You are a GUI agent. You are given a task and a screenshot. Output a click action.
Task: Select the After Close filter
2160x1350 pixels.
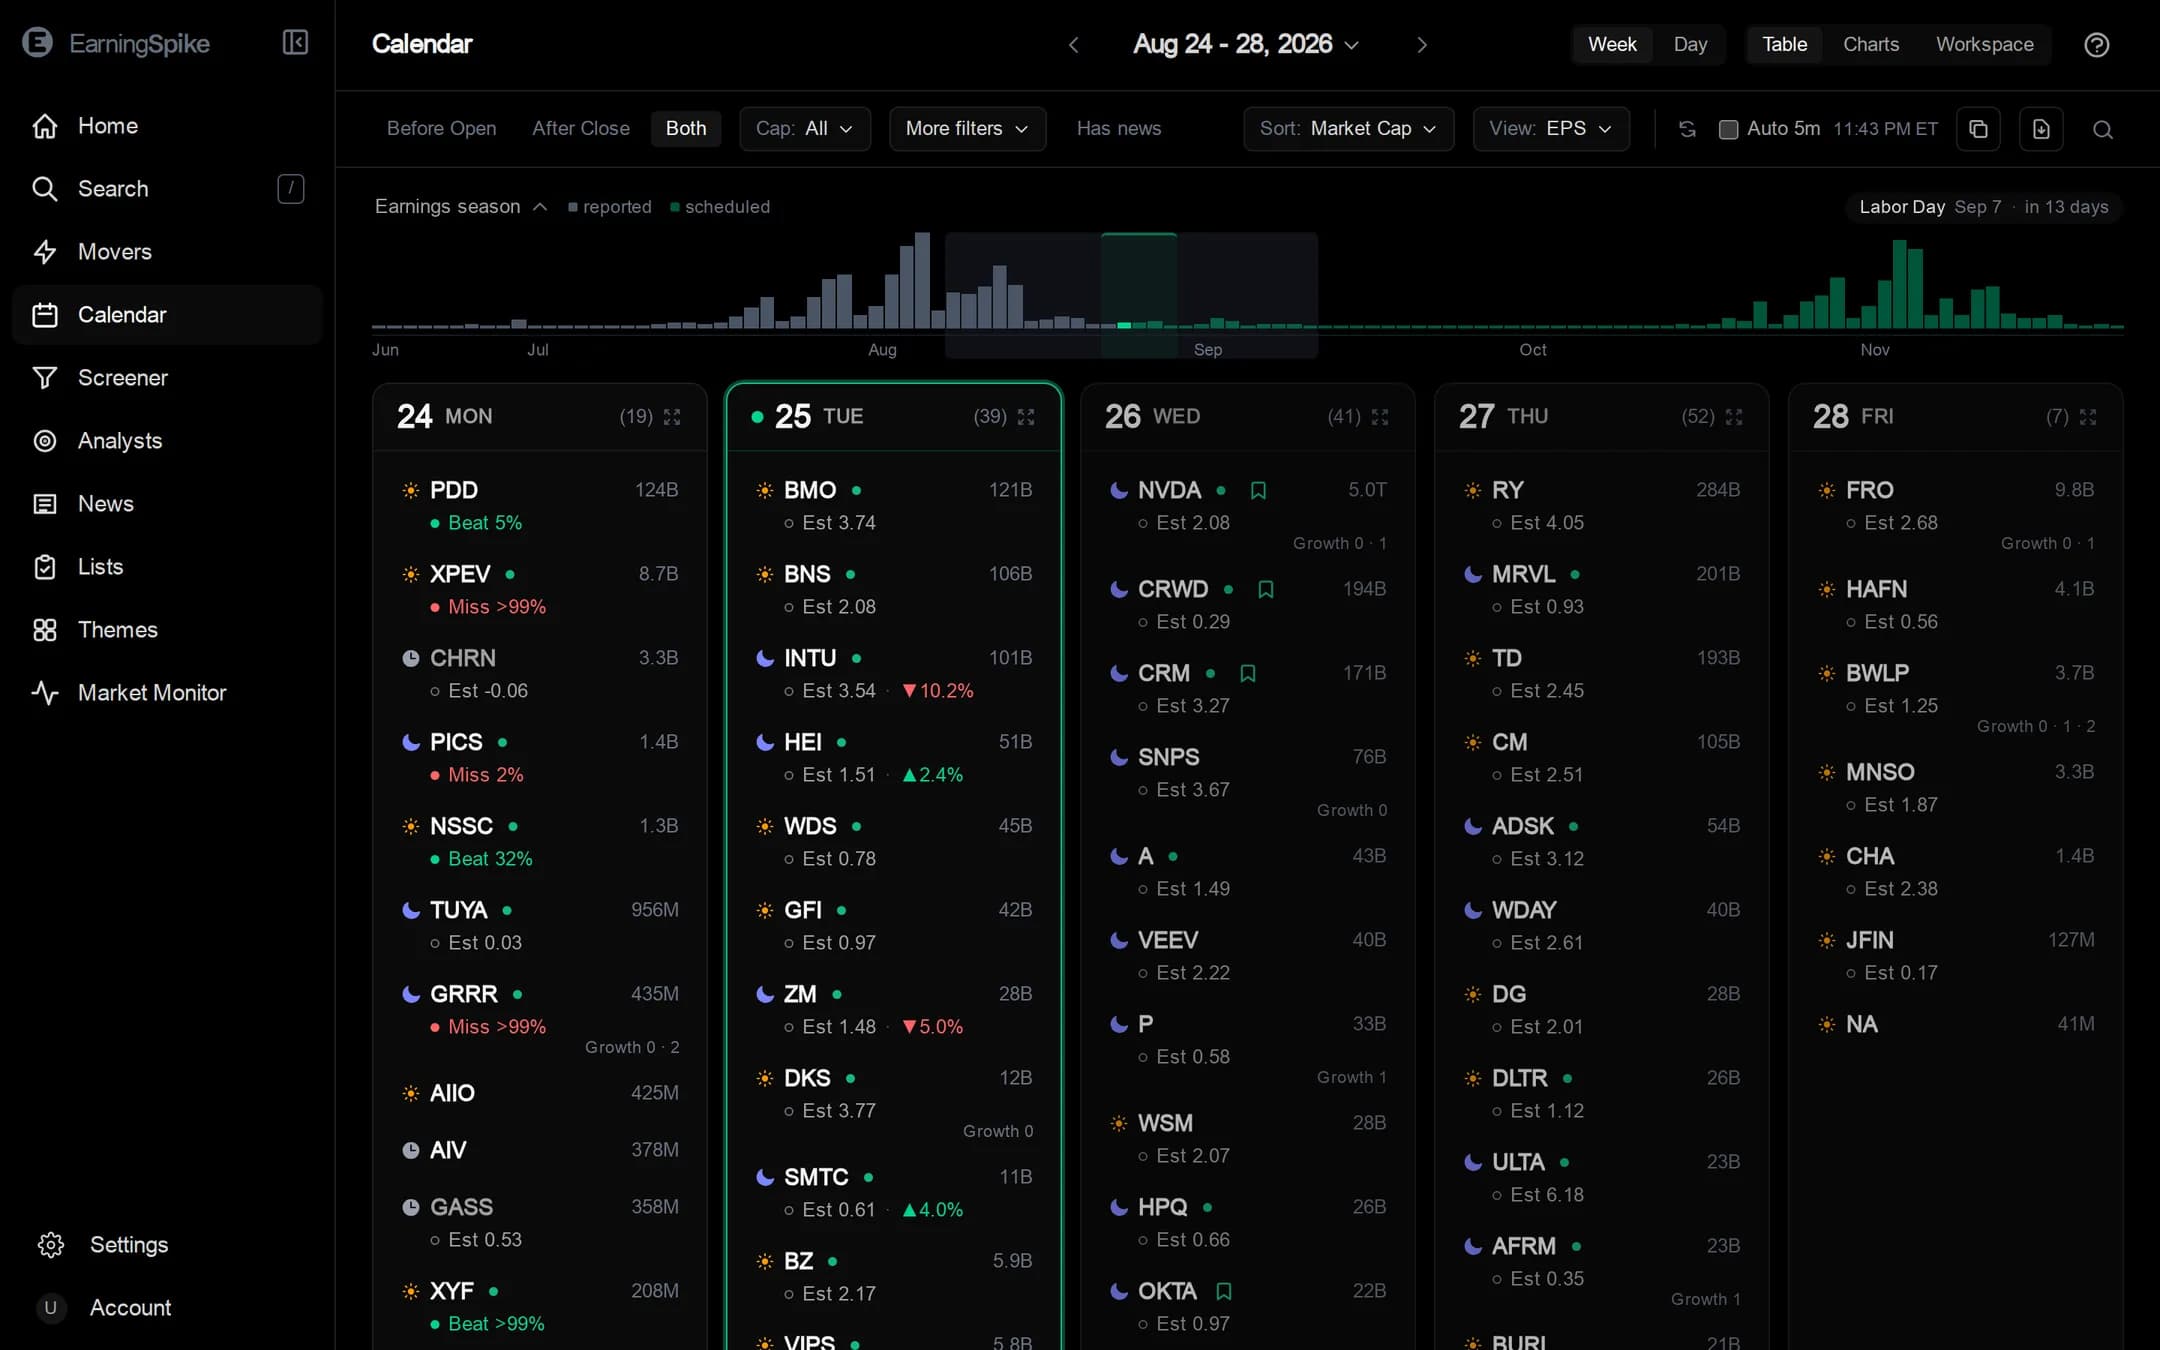tap(581, 129)
